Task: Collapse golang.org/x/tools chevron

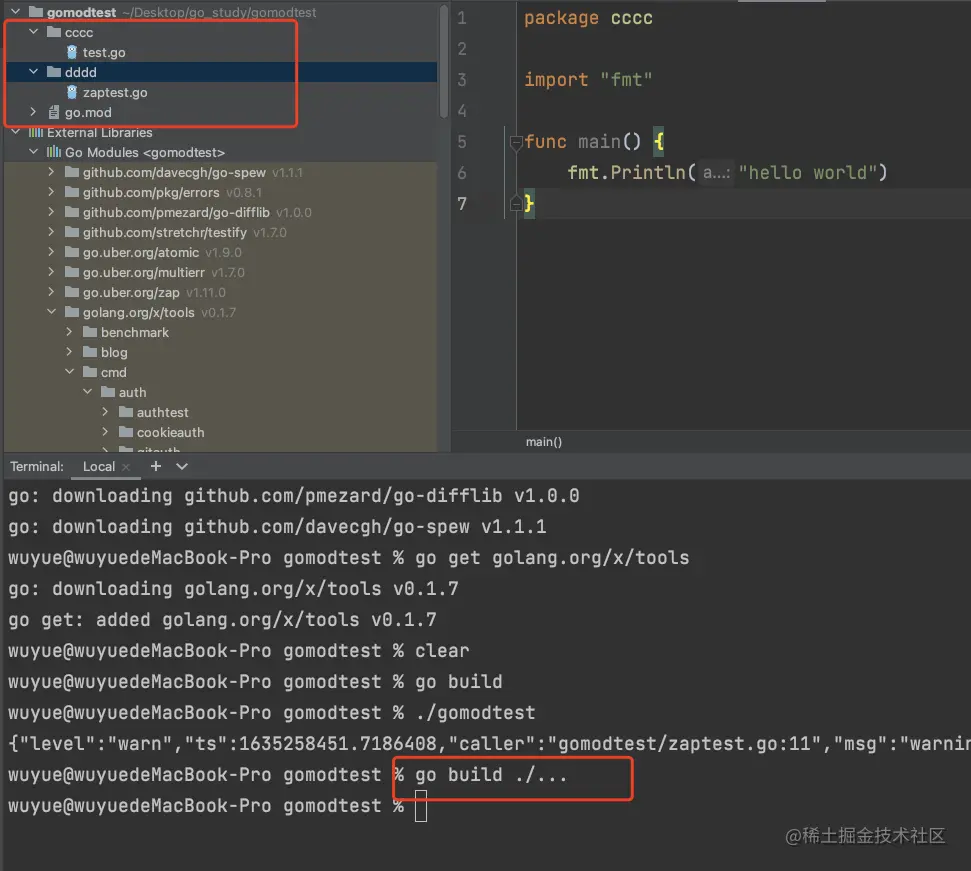Action: [52, 312]
